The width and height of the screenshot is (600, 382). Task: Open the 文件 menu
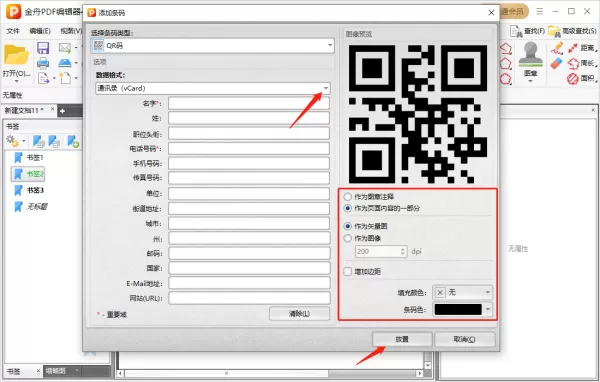click(x=13, y=31)
